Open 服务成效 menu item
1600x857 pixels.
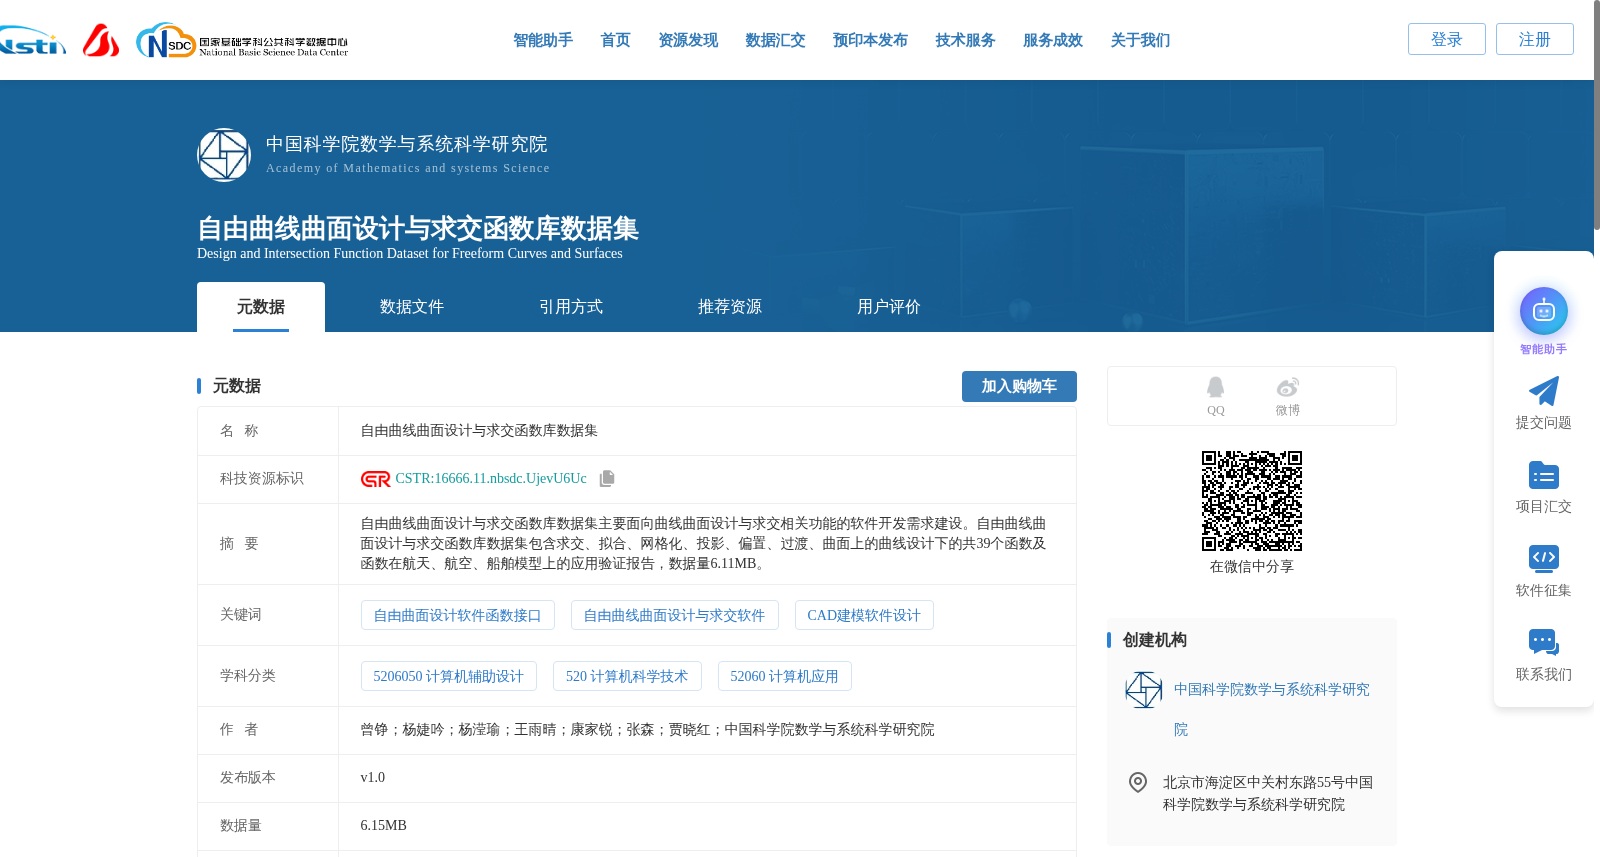pos(1053,40)
